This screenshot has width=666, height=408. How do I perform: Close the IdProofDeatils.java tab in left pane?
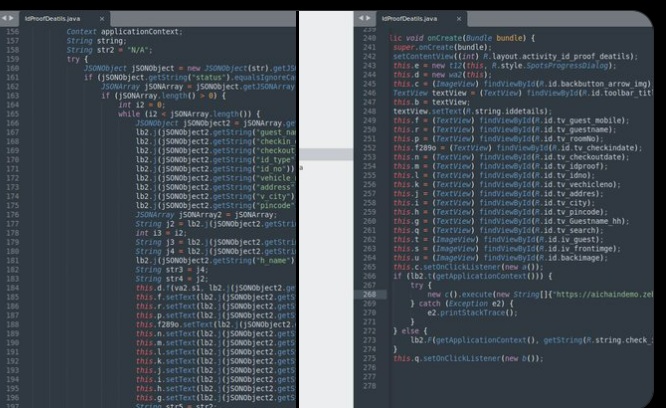[101, 18]
